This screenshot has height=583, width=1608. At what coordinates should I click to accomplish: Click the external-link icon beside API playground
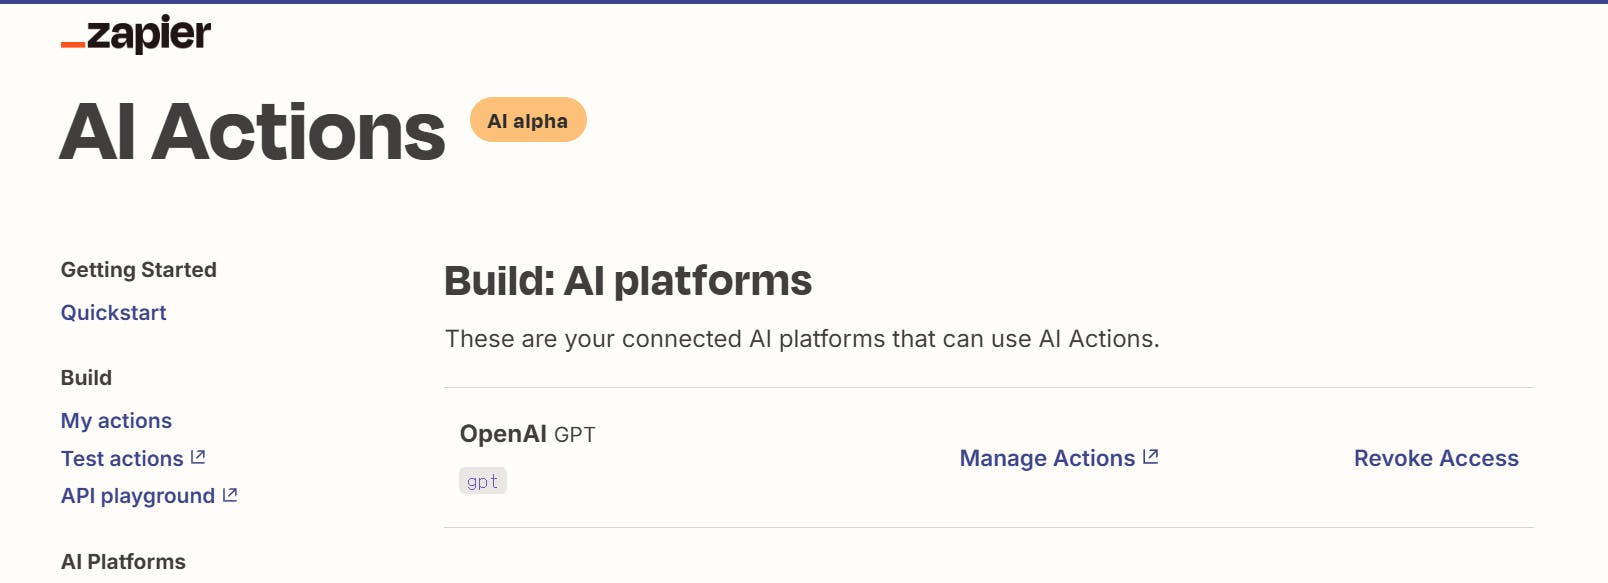(x=230, y=495)
